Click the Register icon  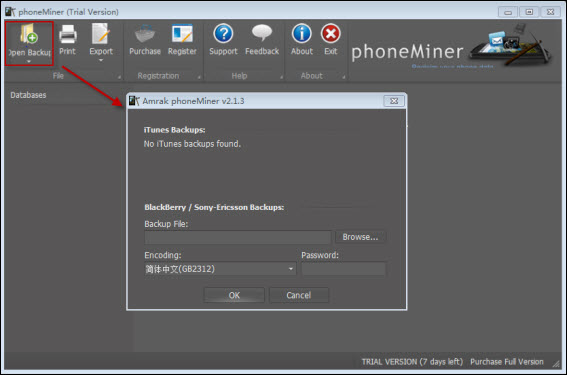[182, 34]
